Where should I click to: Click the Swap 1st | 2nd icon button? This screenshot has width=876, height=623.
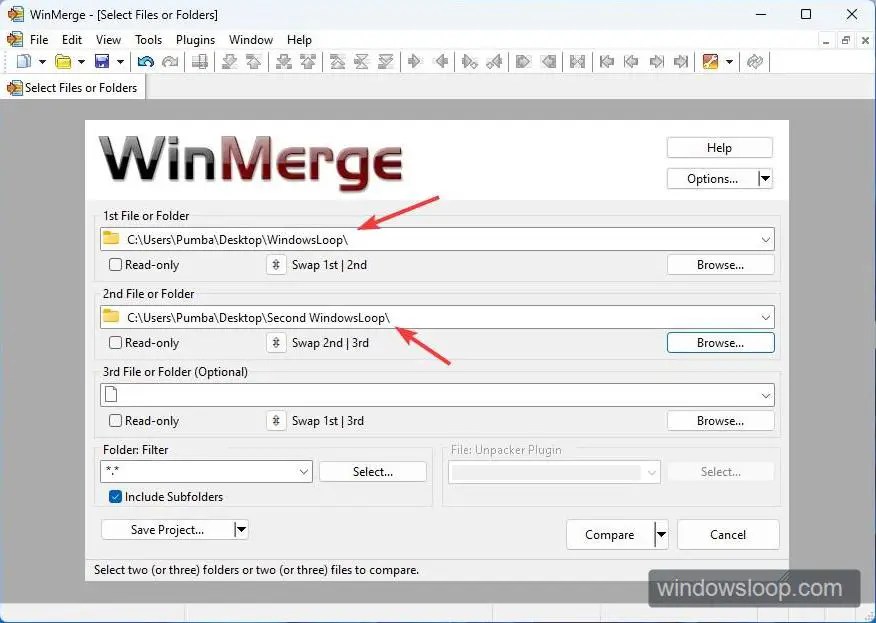276,265
